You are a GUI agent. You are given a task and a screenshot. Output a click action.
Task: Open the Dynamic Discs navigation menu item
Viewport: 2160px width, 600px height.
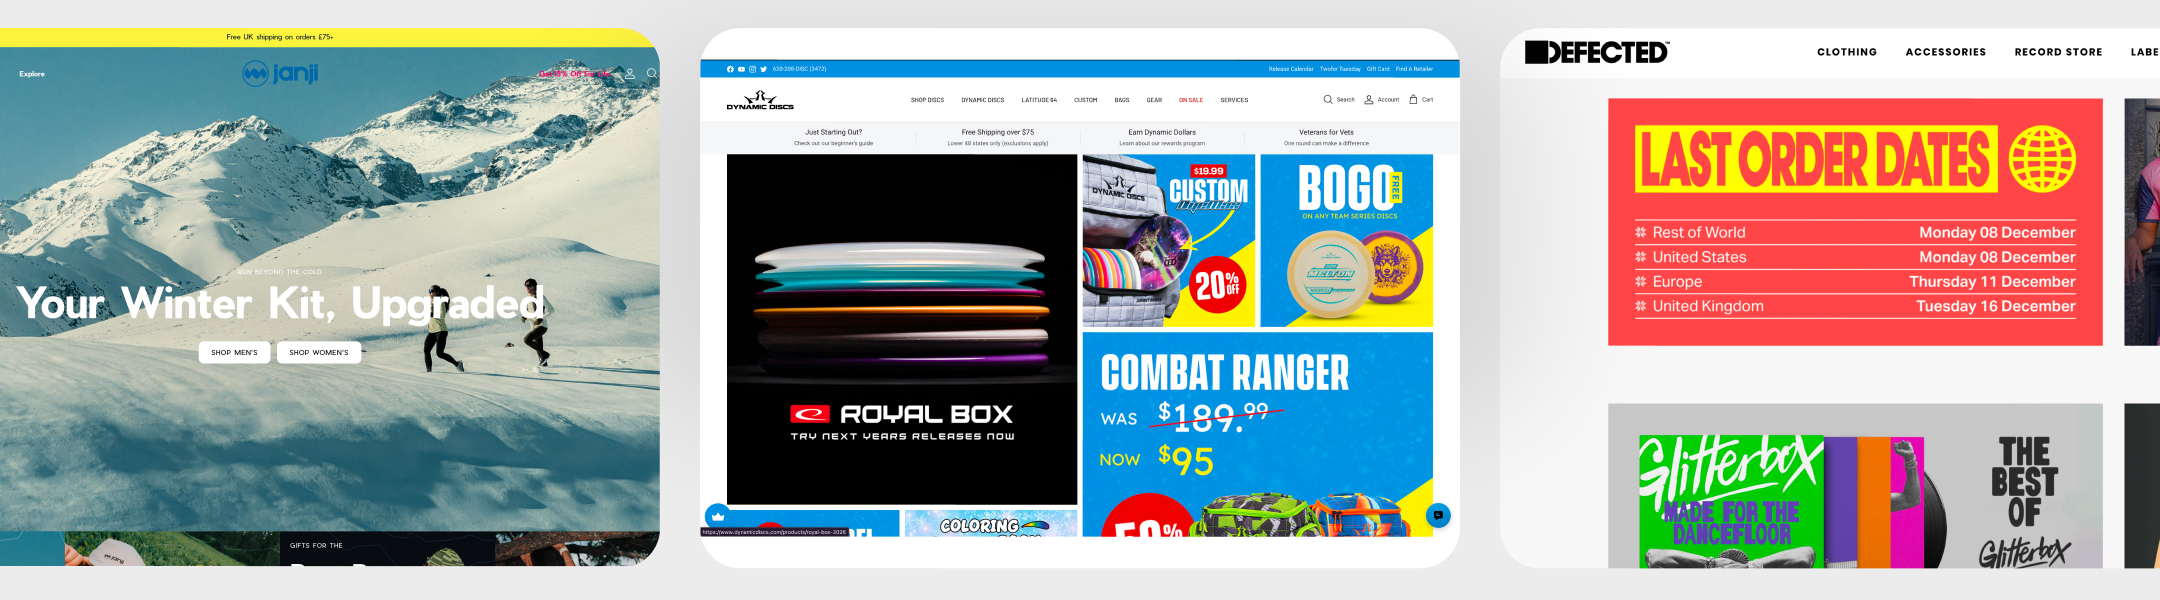point(983,100)
